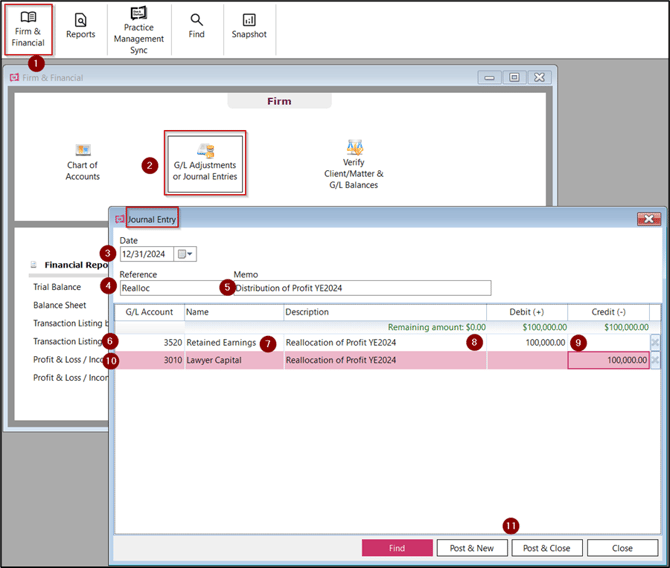670x568 pixels.
Task: Open the Balance Sheet report link
Action: 59,305
